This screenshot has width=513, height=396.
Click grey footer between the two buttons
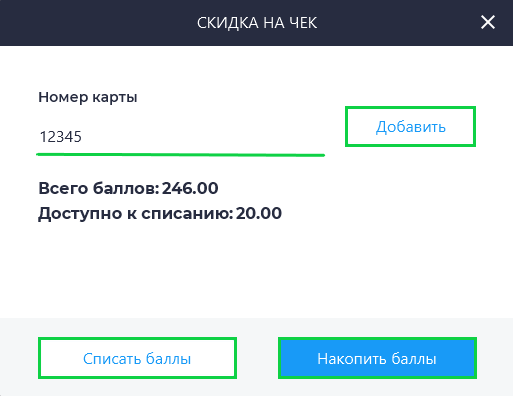tap(257, 358)
